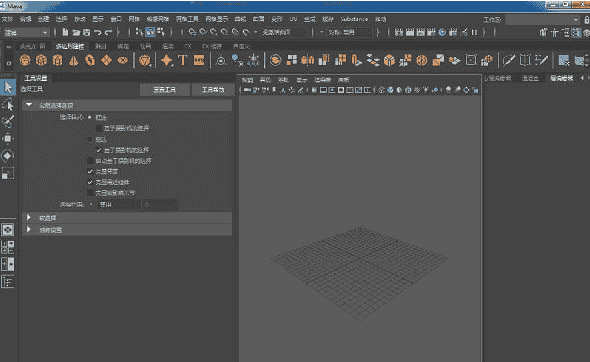Create a polygon cylinder from shelf

57,60
